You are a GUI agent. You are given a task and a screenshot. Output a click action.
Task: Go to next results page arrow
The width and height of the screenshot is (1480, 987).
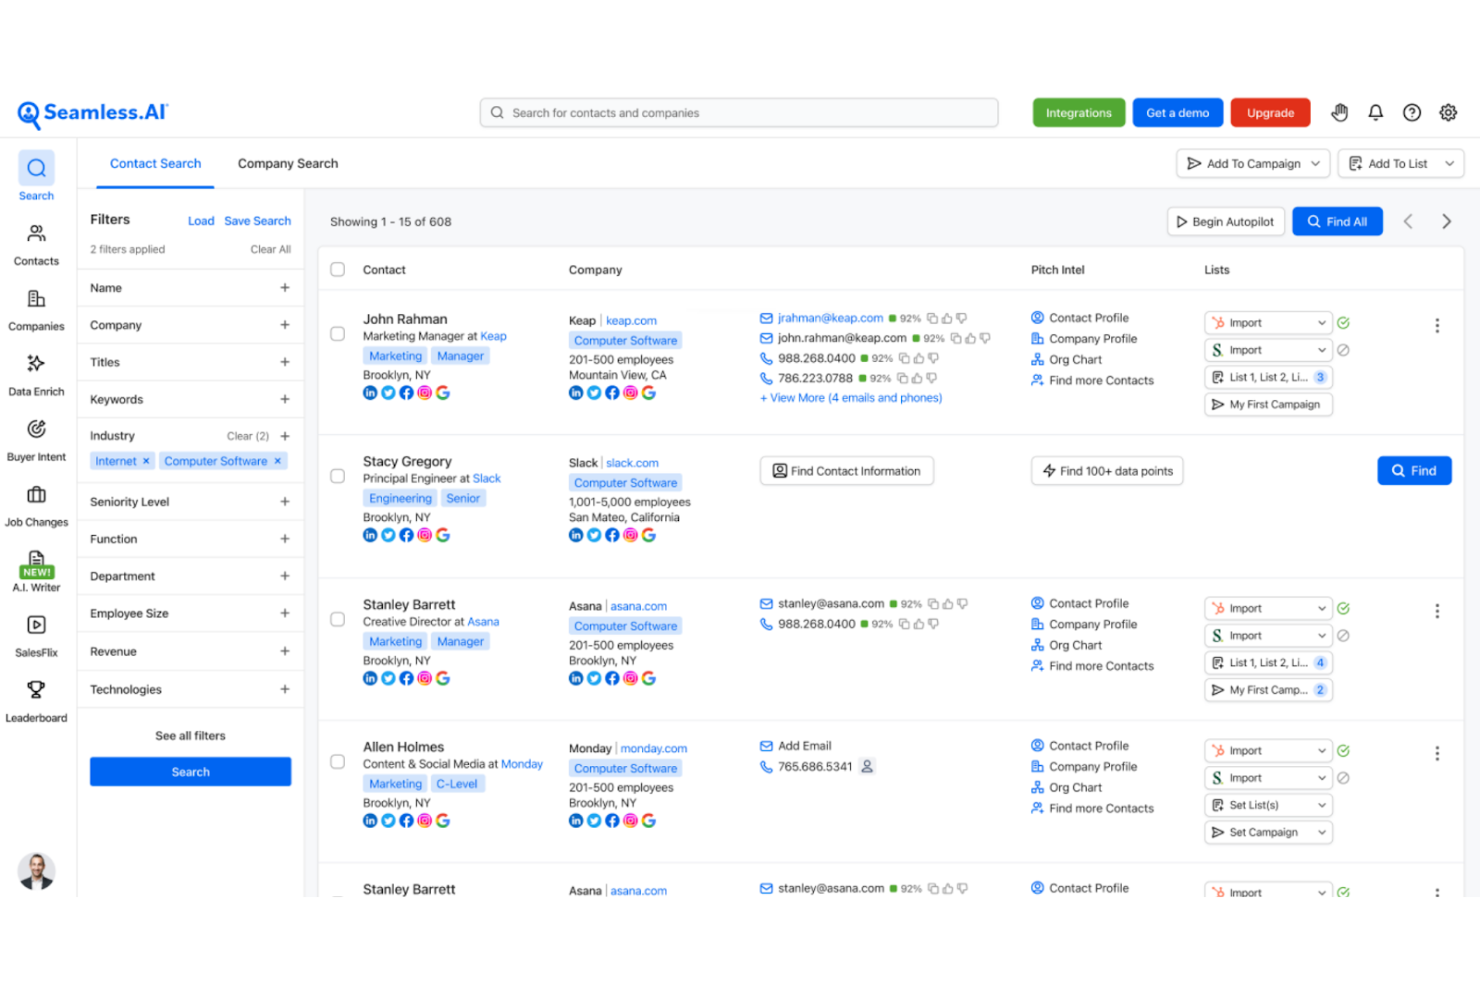[1446, 222]
